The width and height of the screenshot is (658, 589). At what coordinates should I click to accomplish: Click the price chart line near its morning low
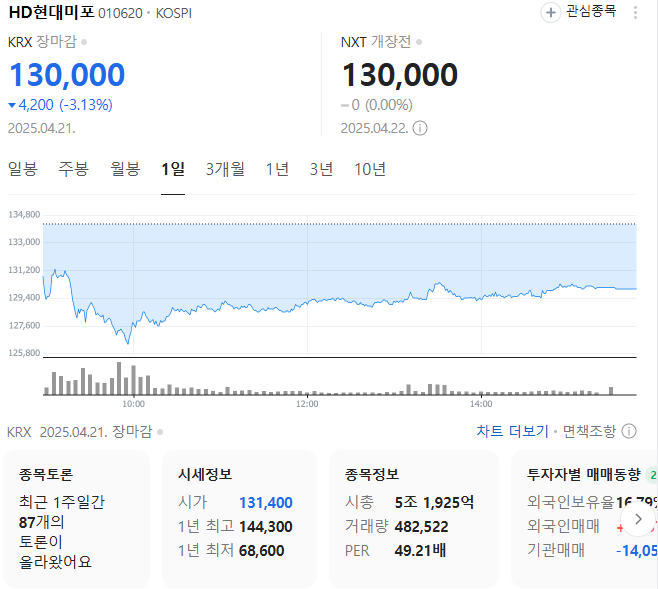pos(128,343)
